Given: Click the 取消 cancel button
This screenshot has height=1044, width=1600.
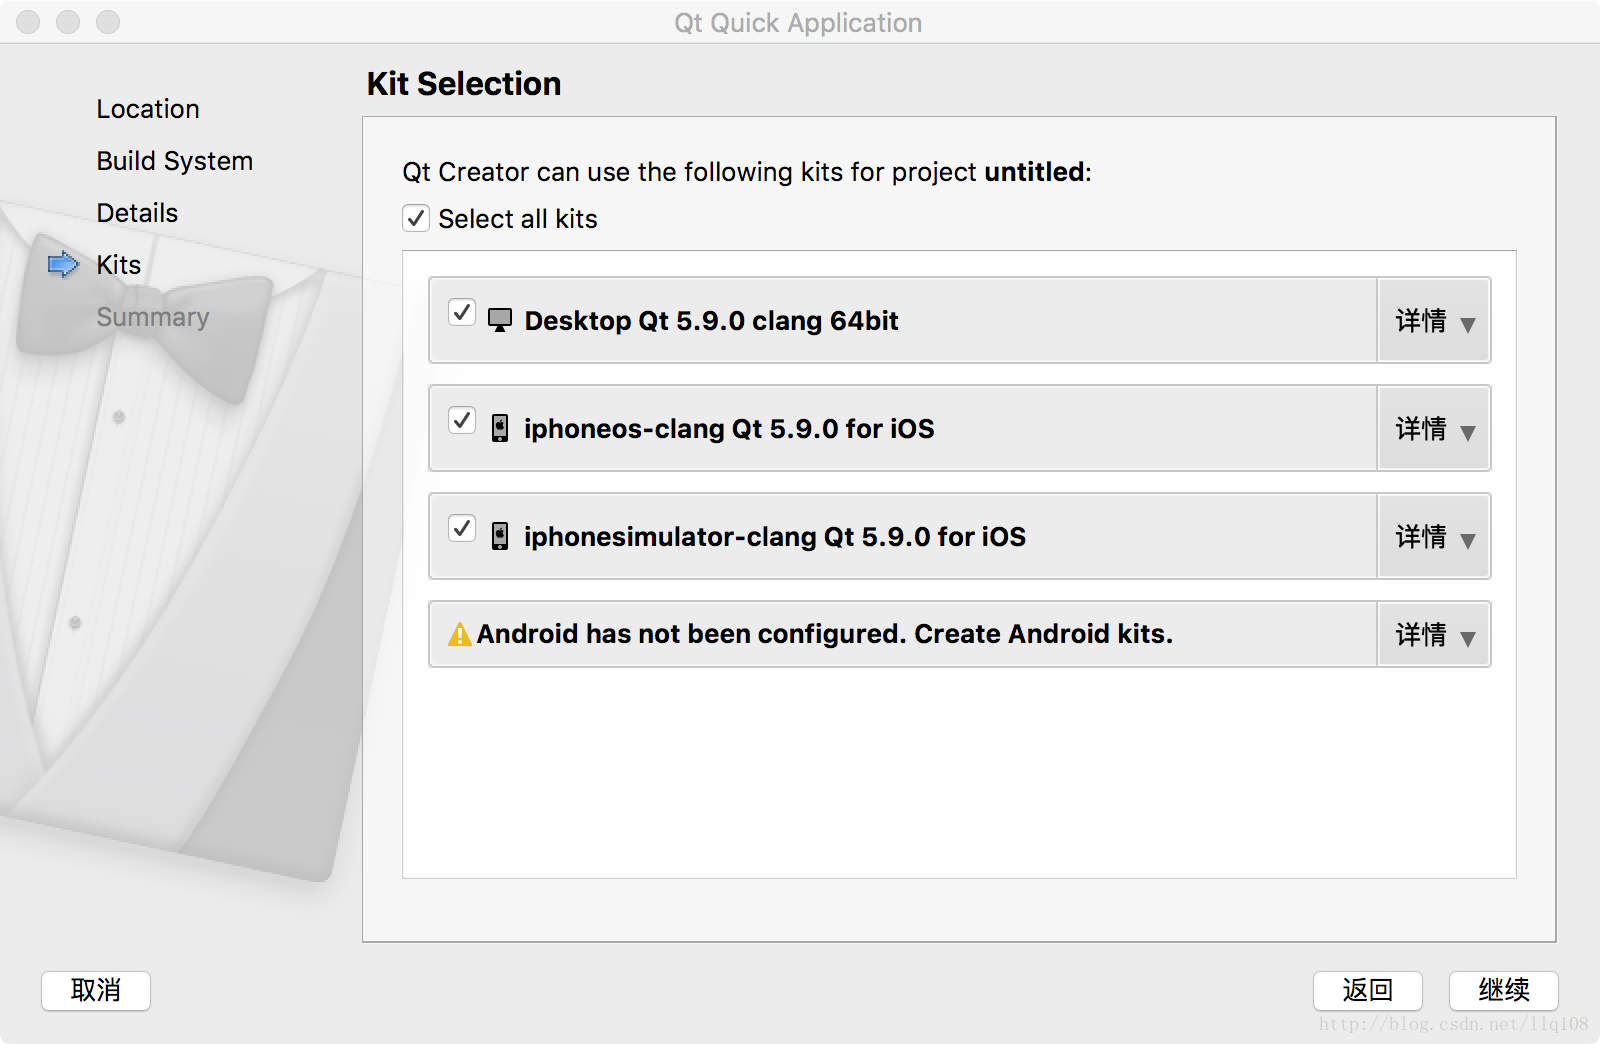Looking at the screenshot, I should pyautogui.click(x=96, y=991).
